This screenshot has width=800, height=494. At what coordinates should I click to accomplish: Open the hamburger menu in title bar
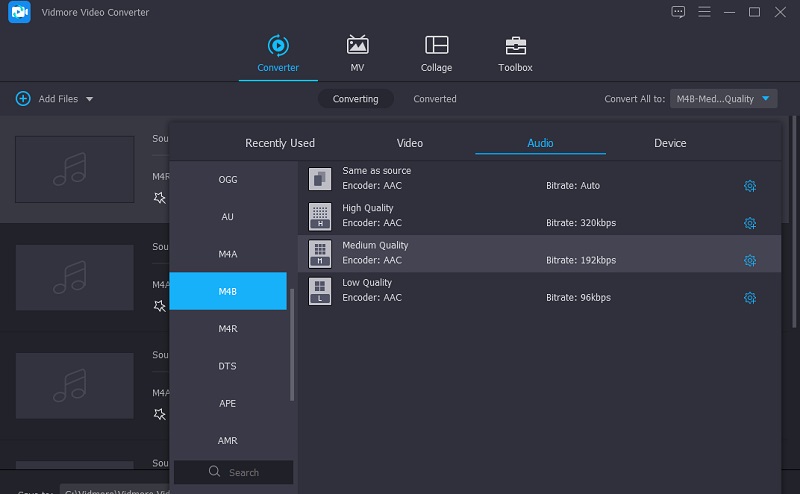tap(704, 12)
